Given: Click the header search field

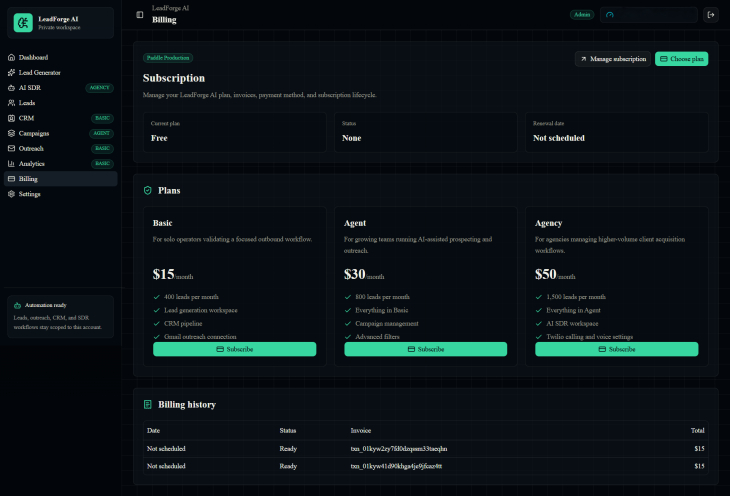Looking at the screenshot, I should [649, 15].
